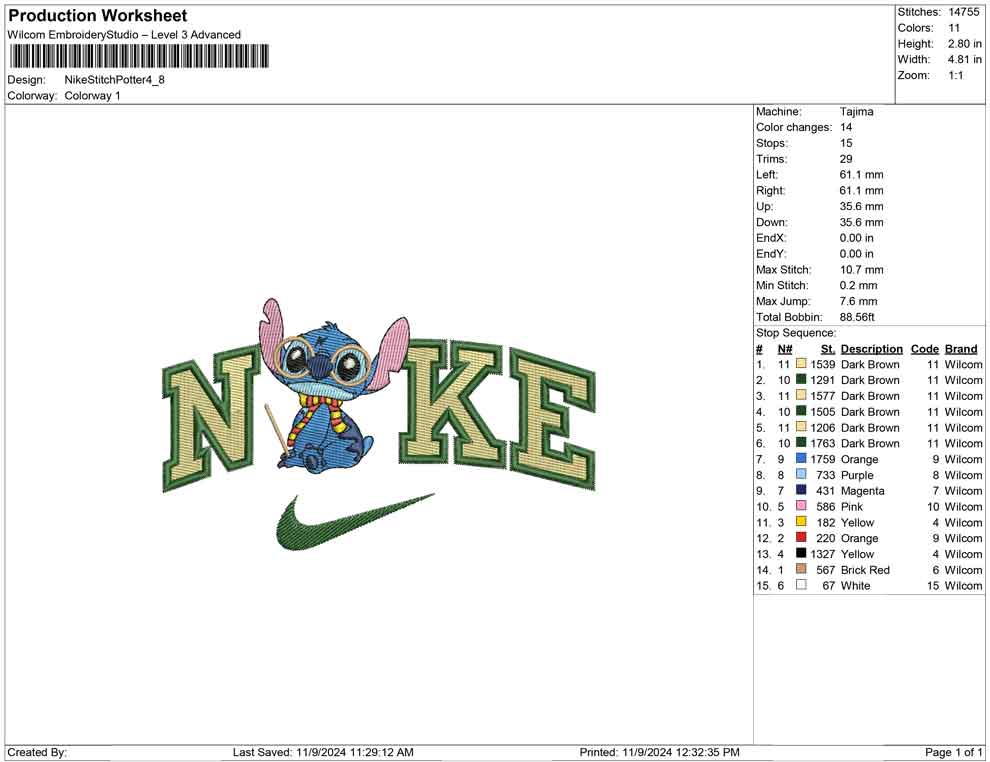Click the dark green swatch in stop row 2

(x=801, y=379)
